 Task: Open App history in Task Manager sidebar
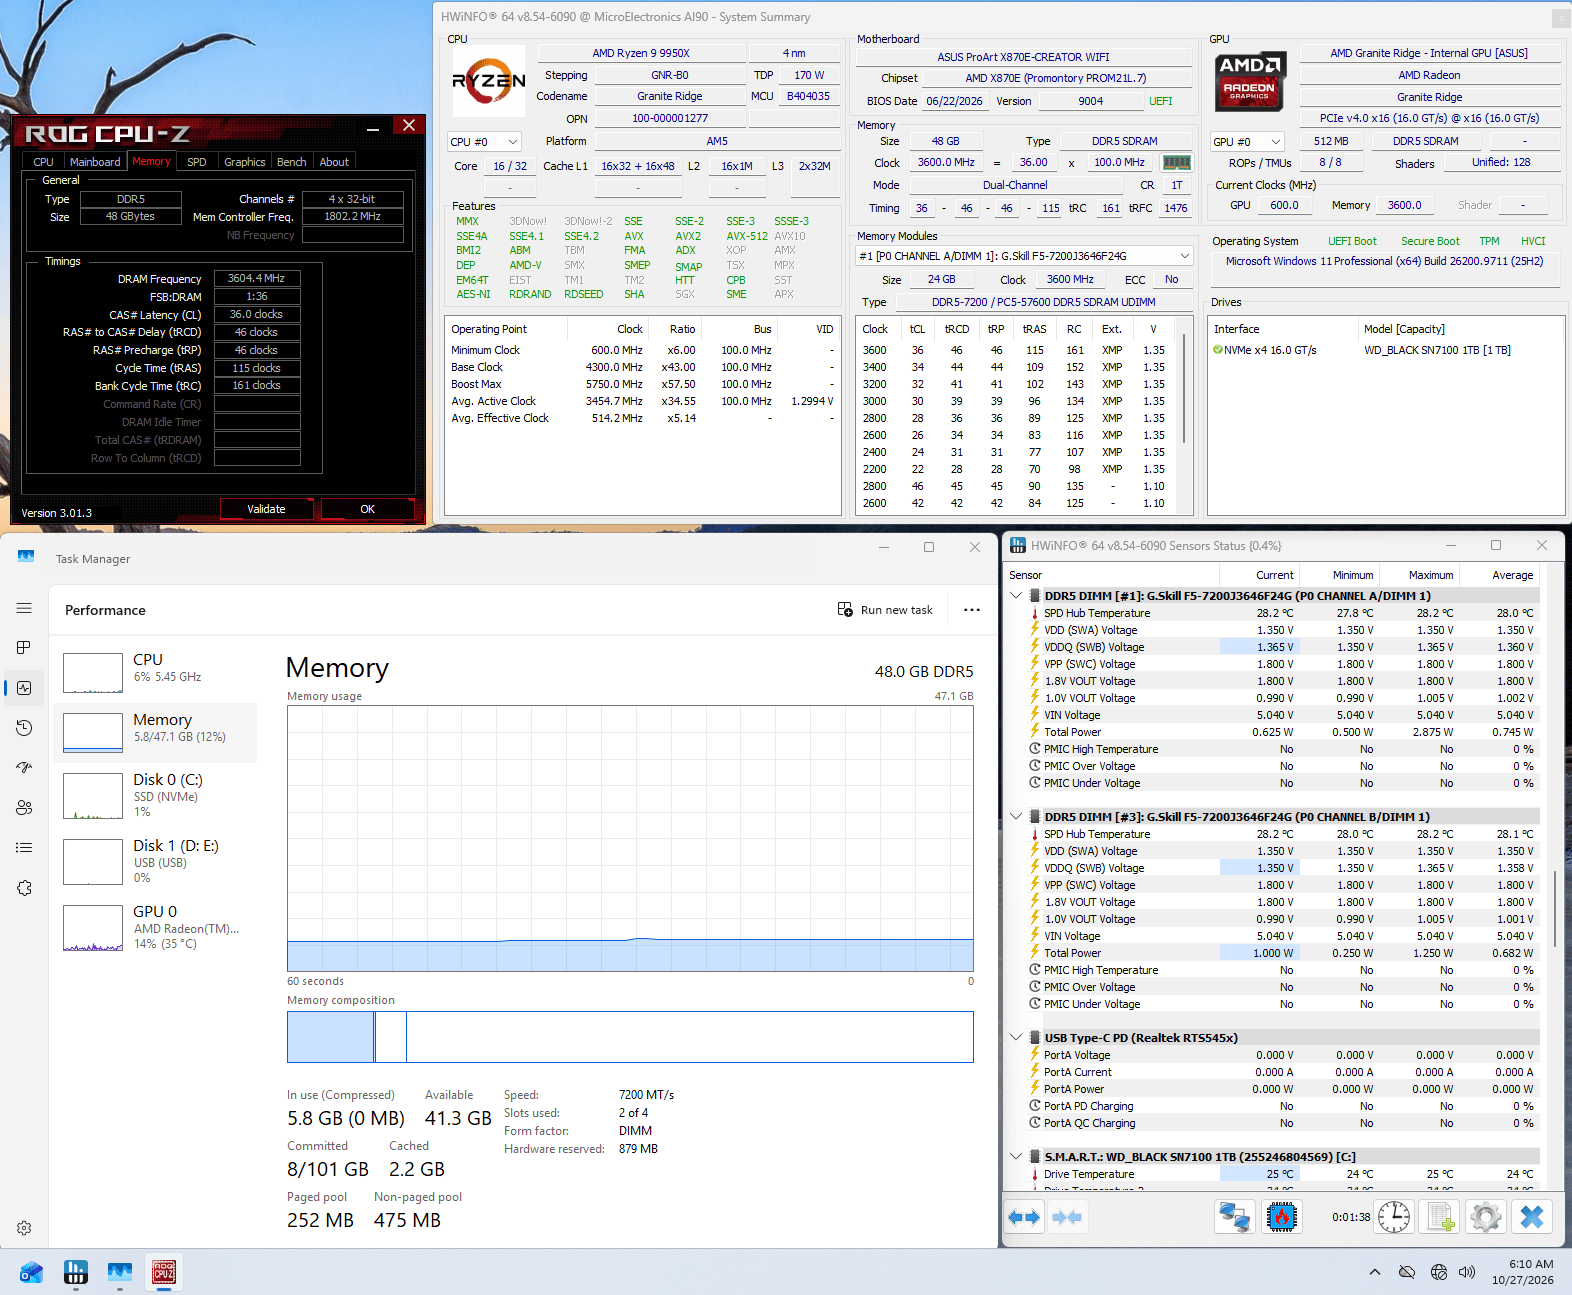(24, 728)
